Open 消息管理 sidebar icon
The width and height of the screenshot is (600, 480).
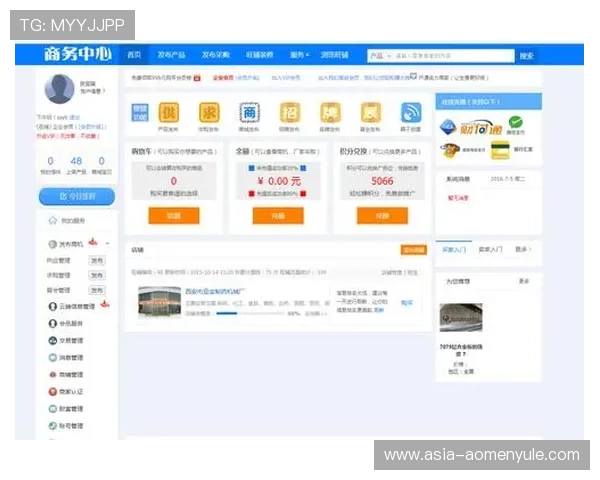(x=52, y=358)
